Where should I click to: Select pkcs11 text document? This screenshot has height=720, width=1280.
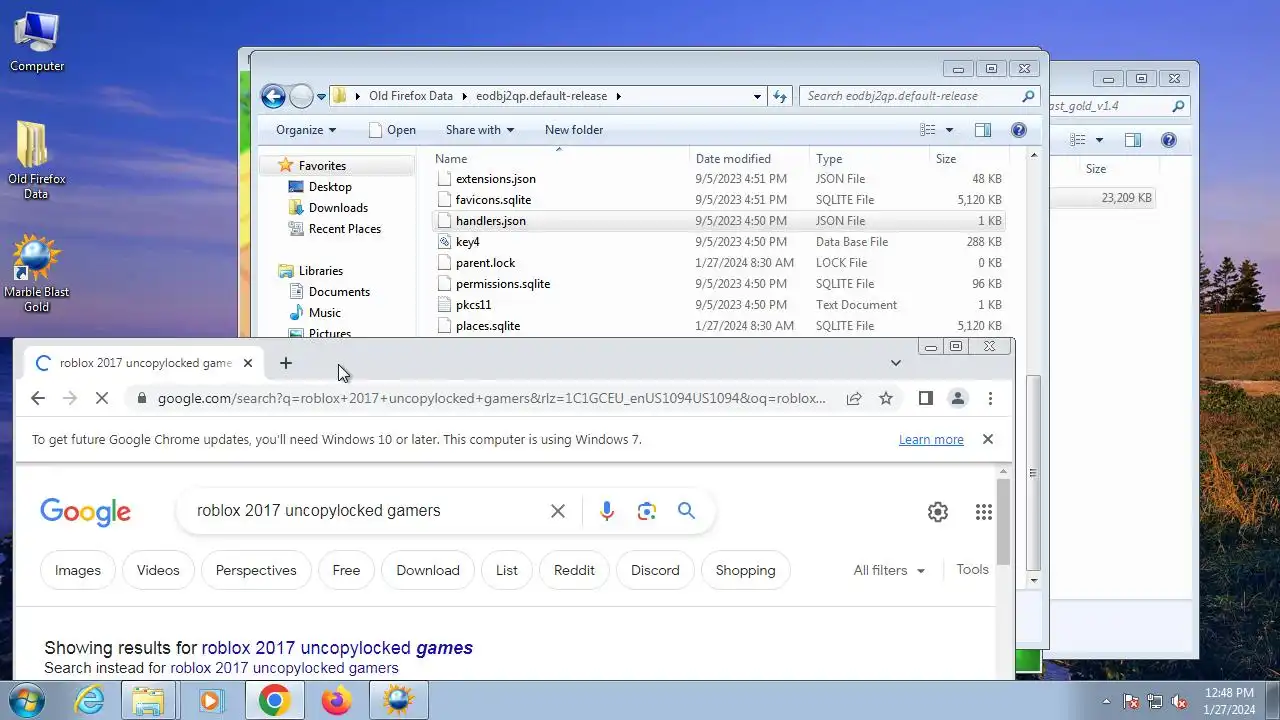pyautogui.click(x=718, y=305)
